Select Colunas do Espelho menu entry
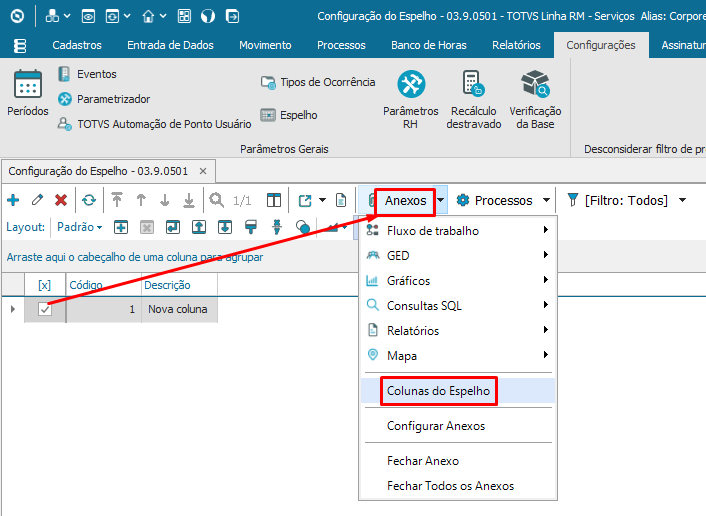Viewport: 706px width, 516px height. point(438,391)
